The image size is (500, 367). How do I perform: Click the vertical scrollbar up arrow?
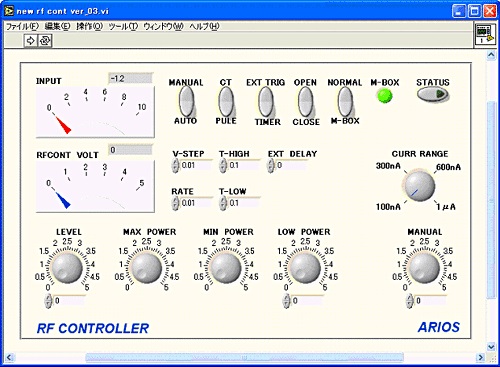point(491,55)
